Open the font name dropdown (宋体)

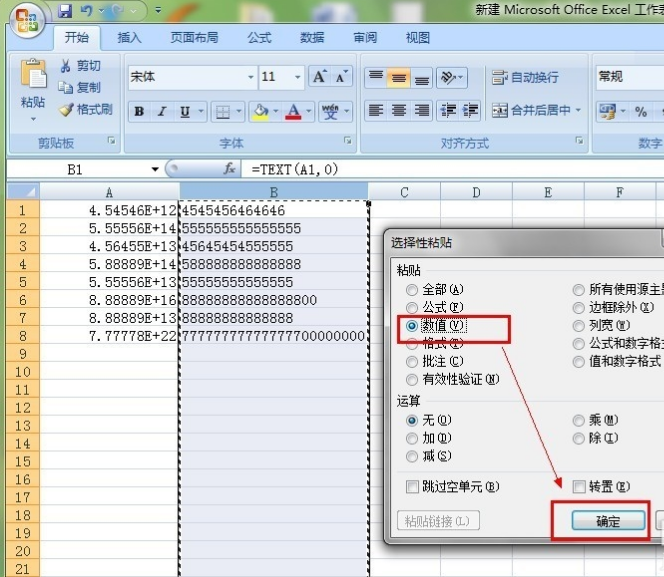250,77
